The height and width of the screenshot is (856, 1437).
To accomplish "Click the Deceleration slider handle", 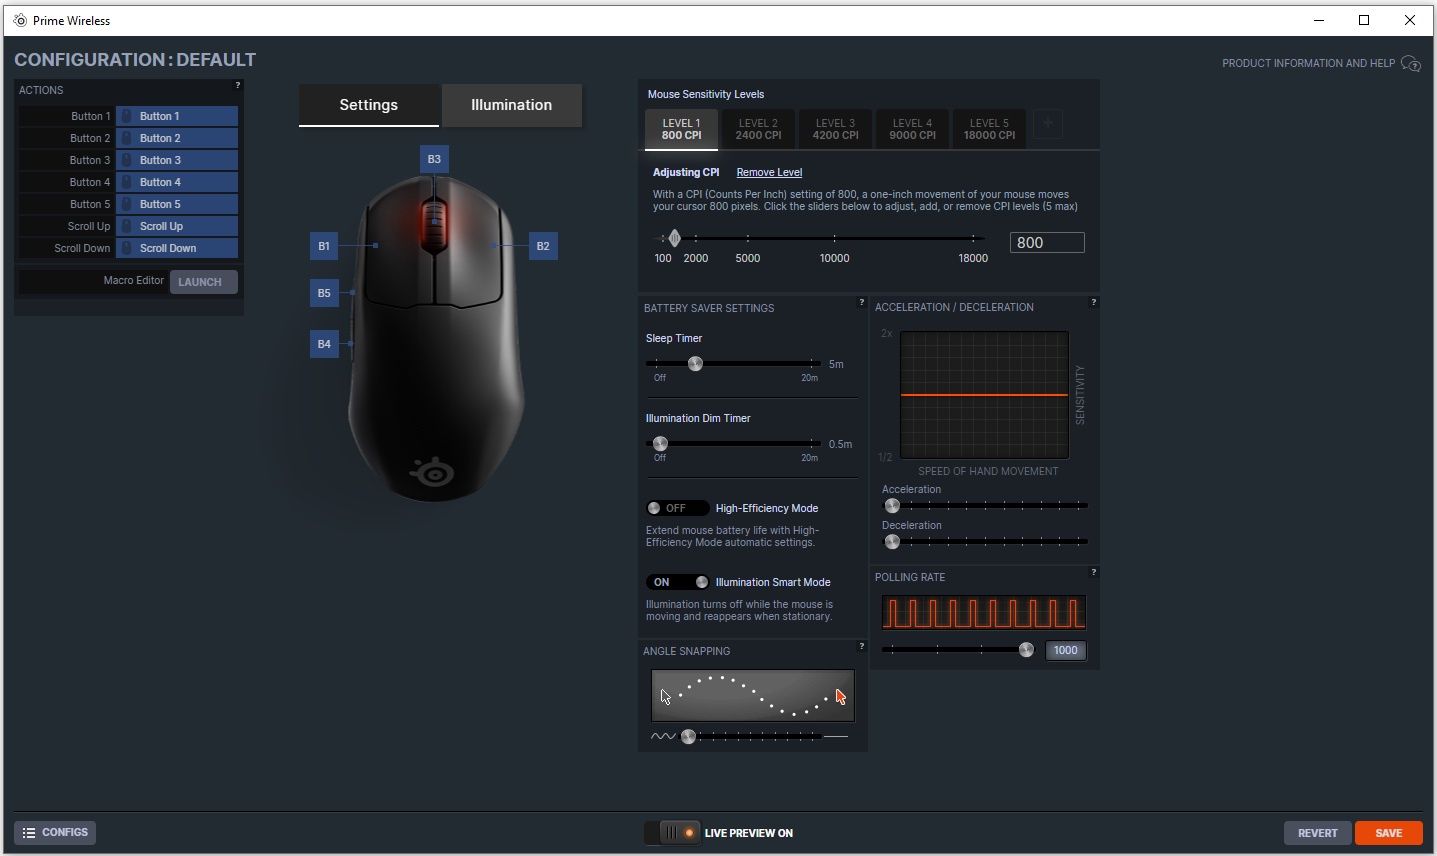I will coord(892,542).
